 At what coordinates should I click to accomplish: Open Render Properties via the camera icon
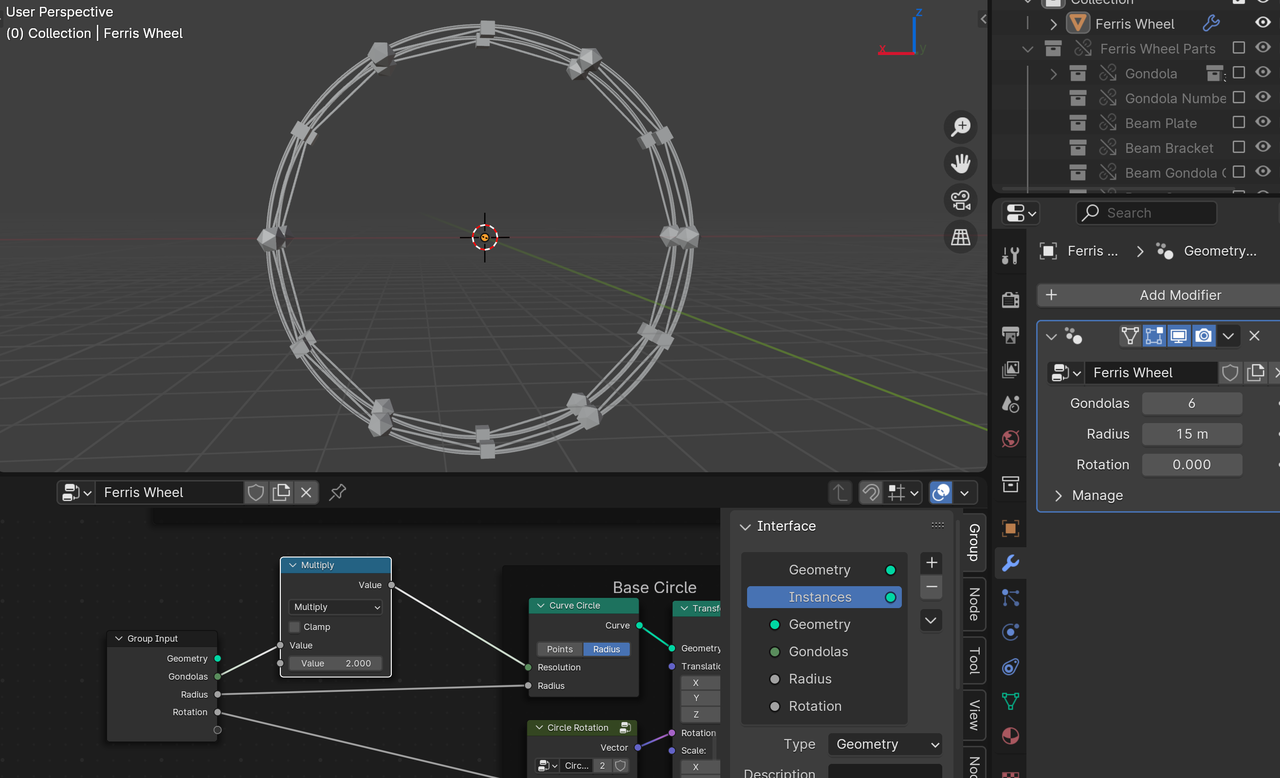tap(1009, 299)
